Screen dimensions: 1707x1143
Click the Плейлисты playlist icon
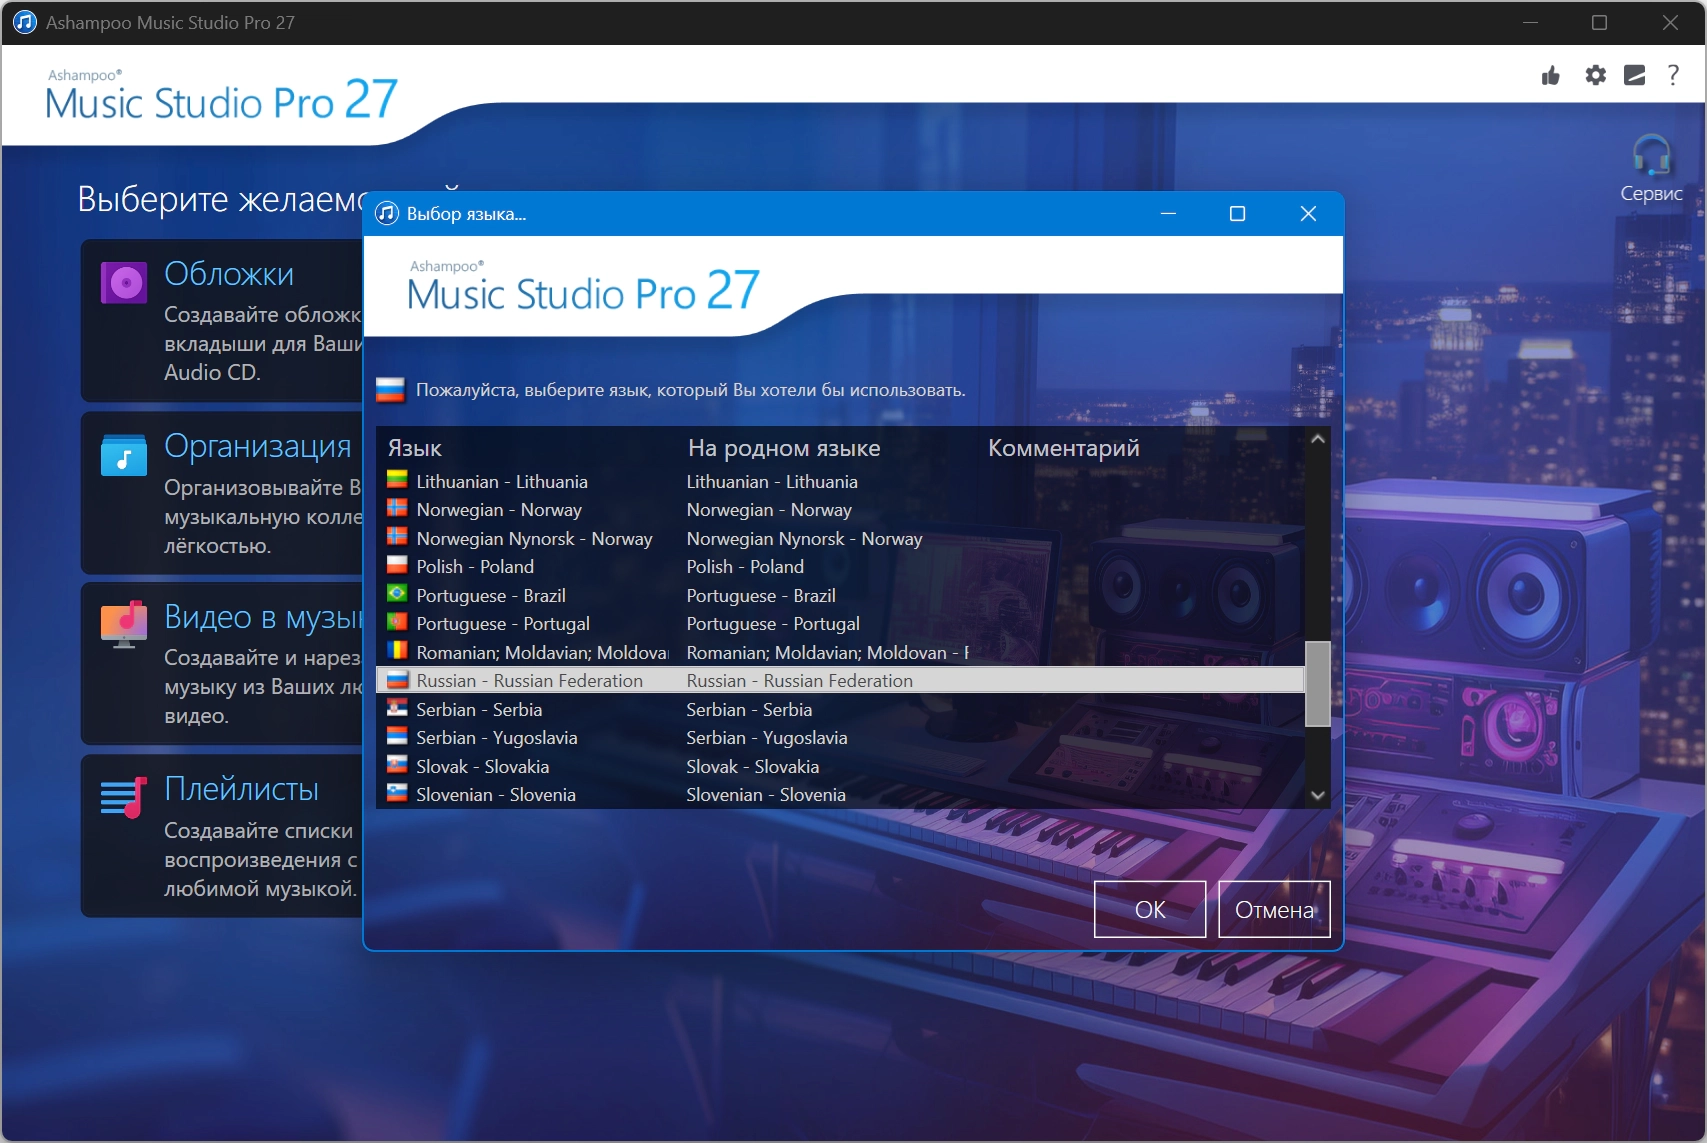[x=124, y=797]
